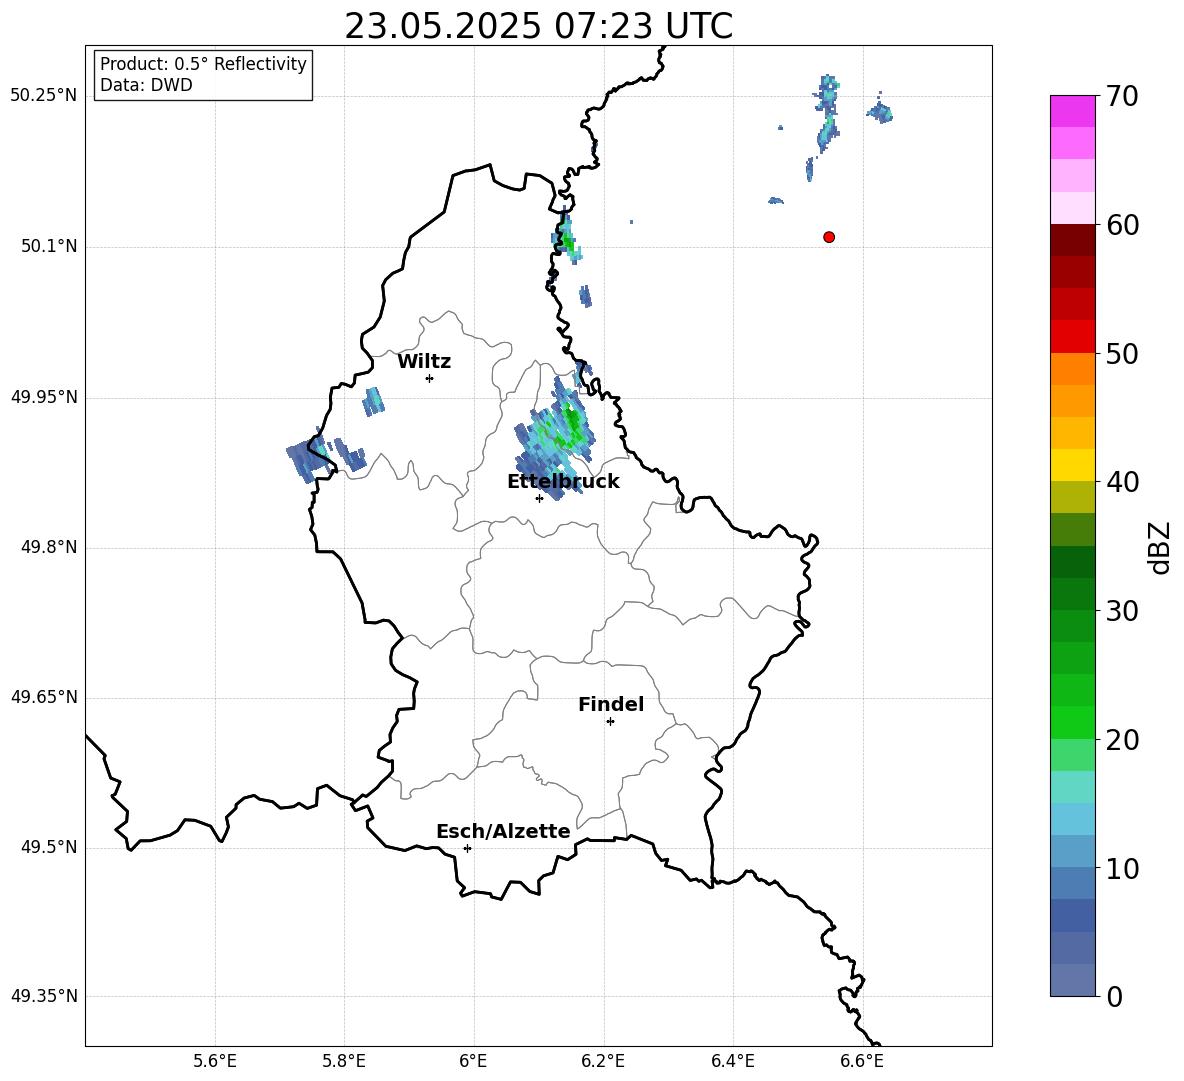
Task: Click the 0 tick label on colorbar
Action: click(x=1114, y=996)
